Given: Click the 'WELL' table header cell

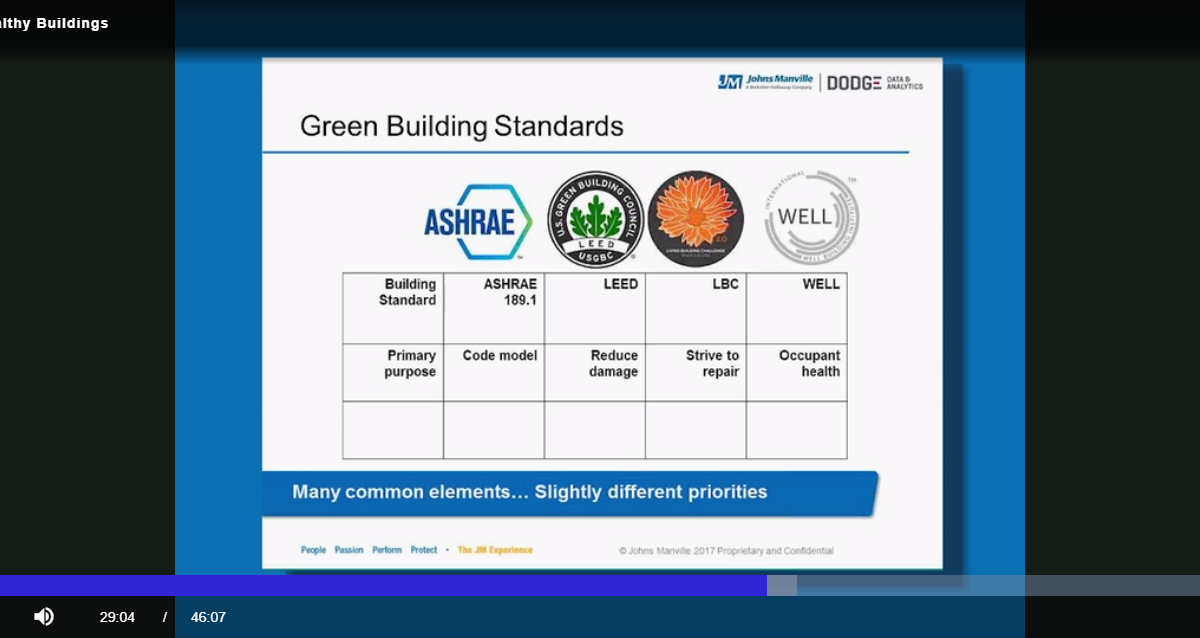Looking at the screenshot, I should [797, 309].
